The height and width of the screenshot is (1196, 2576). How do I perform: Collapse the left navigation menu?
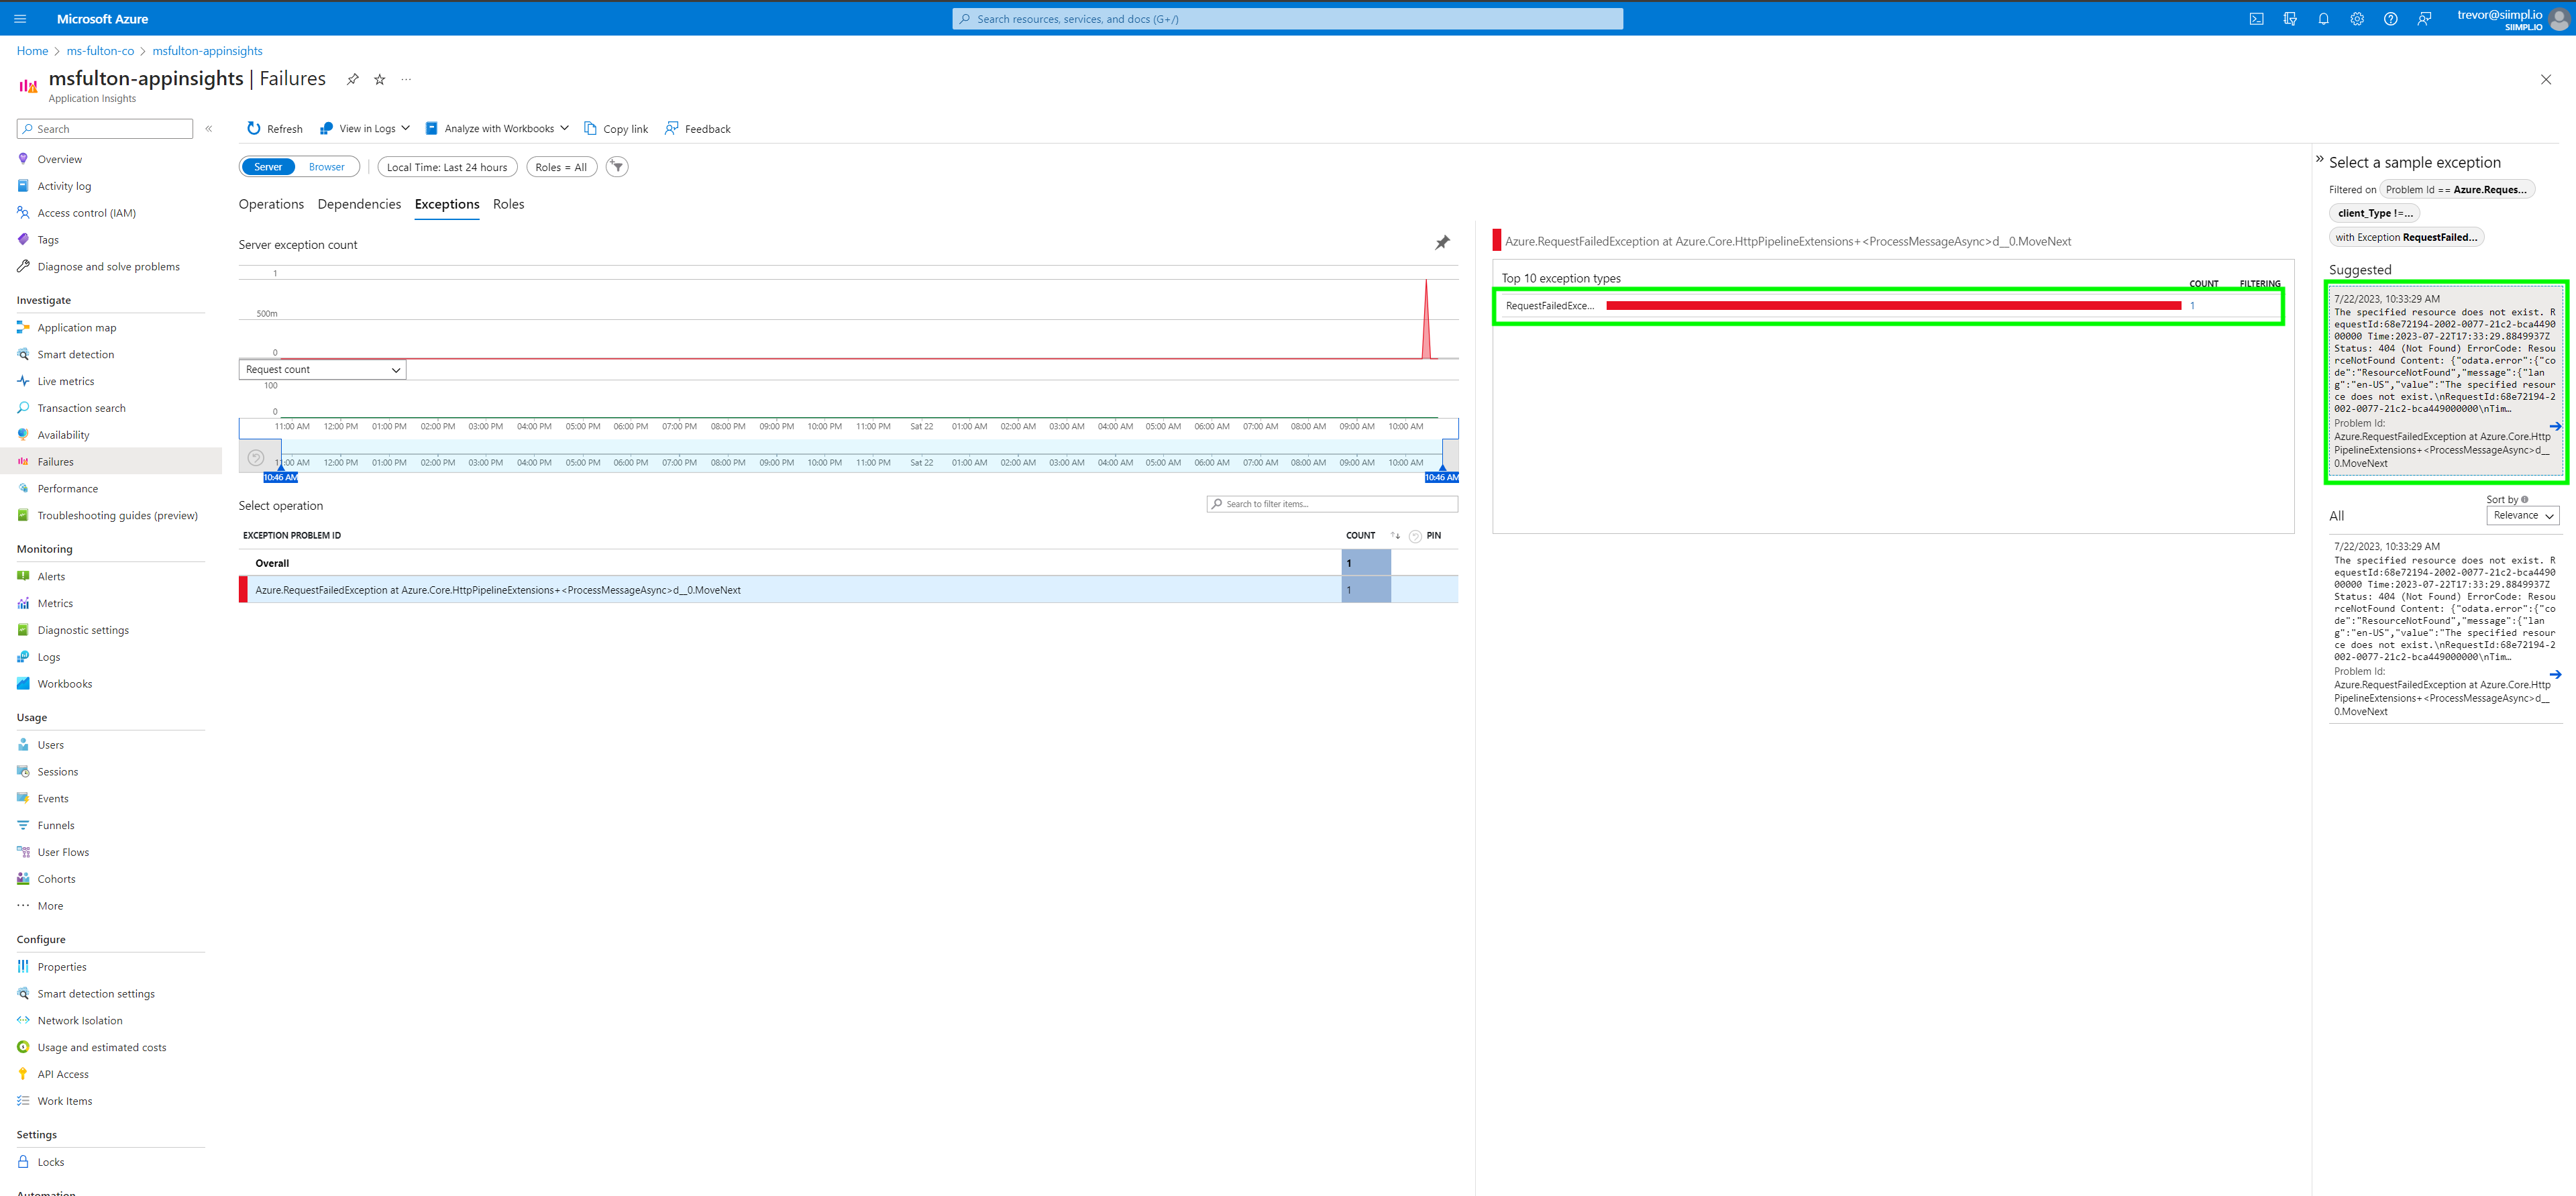coord(209,129)
